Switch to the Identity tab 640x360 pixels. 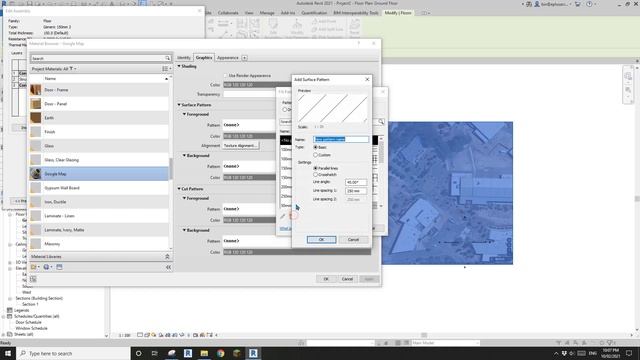[x=184, y=58]
